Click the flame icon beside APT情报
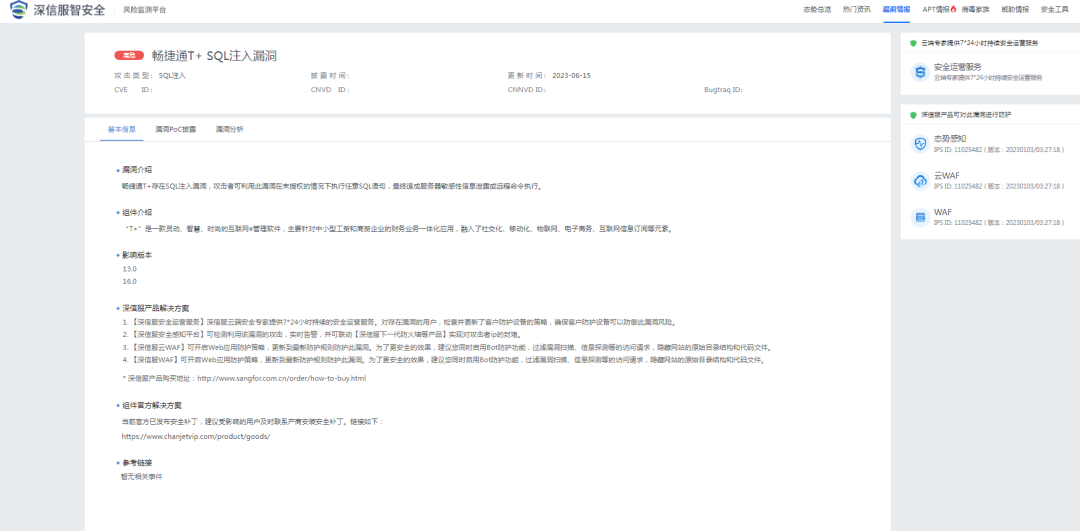Screen dimensions: 1080x531 pos(954,10)
